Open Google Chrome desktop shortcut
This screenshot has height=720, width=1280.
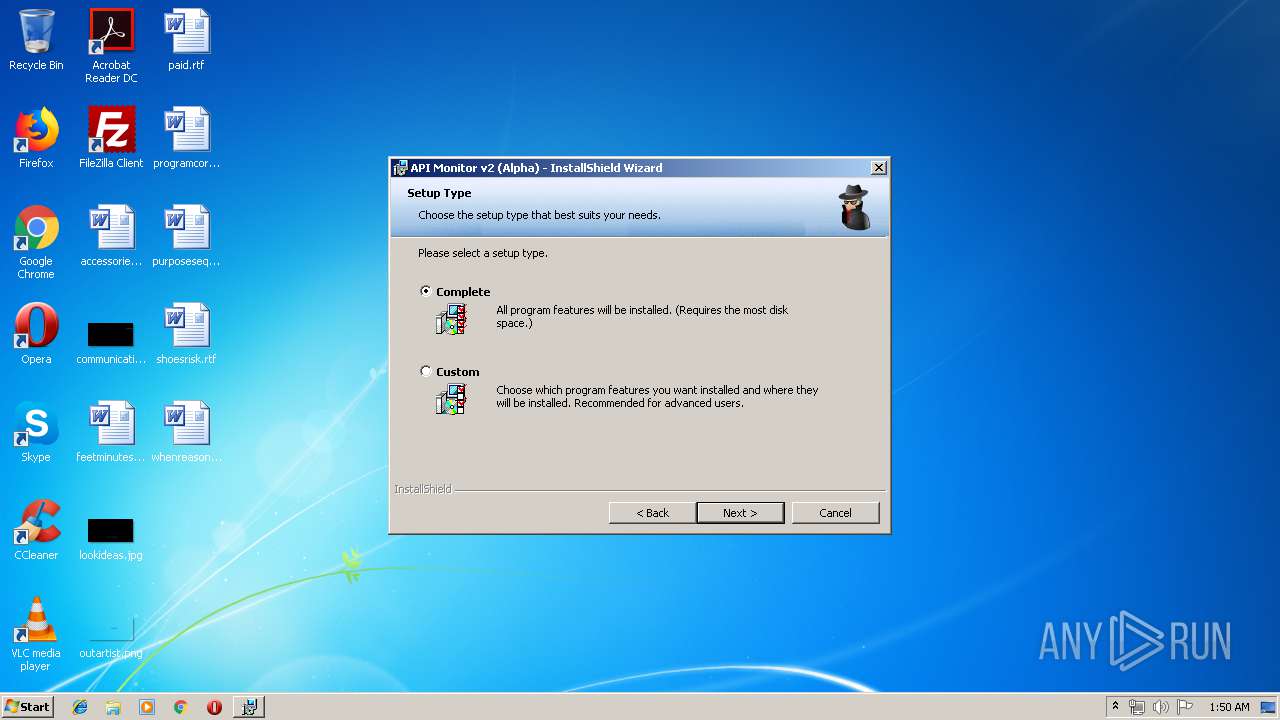(36, 242)
